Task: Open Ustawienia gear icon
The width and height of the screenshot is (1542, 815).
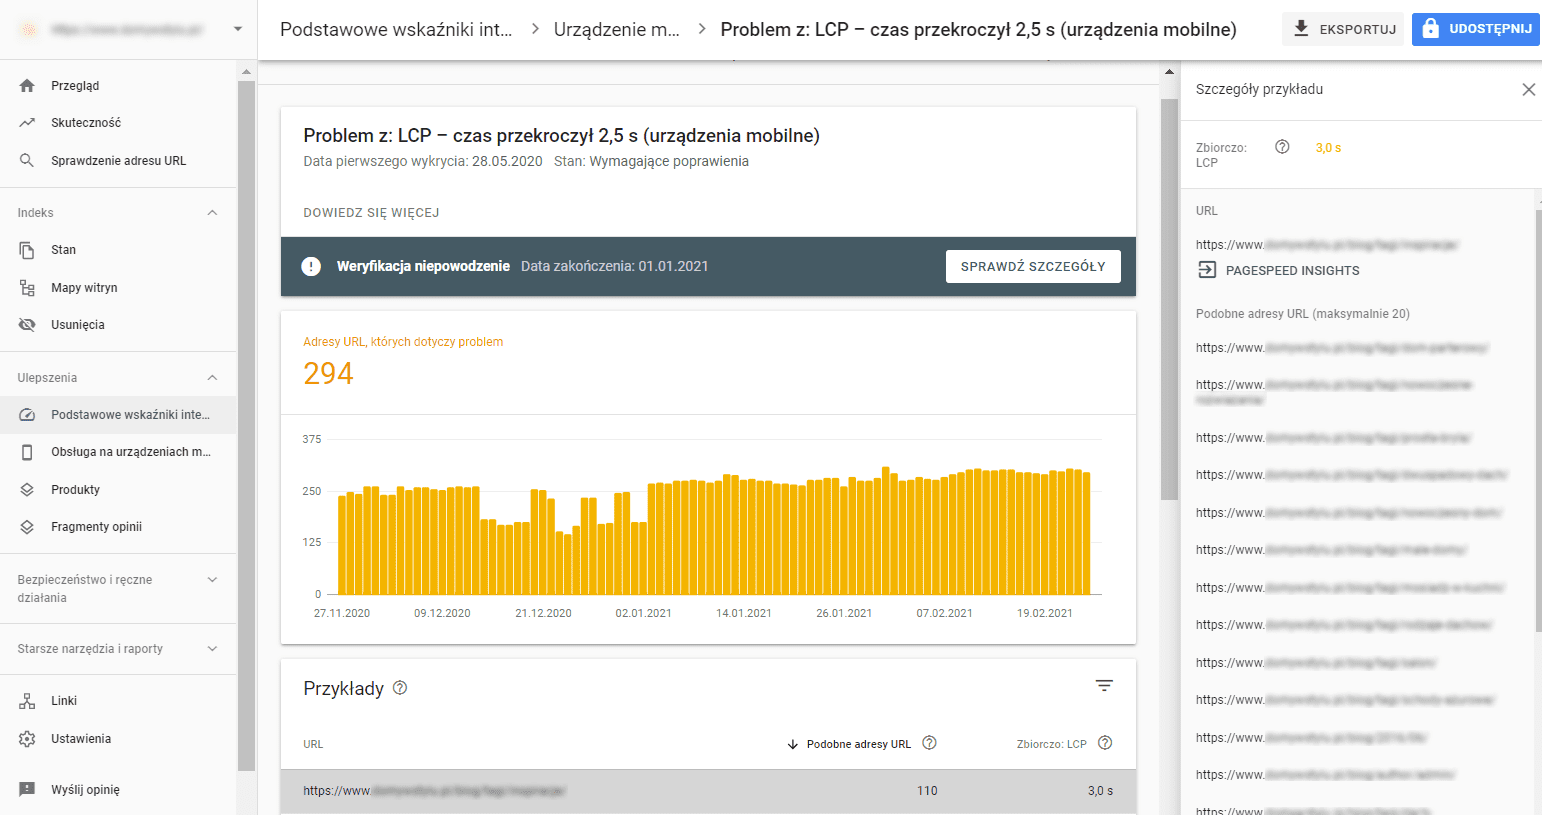Action: pos(27,739)
